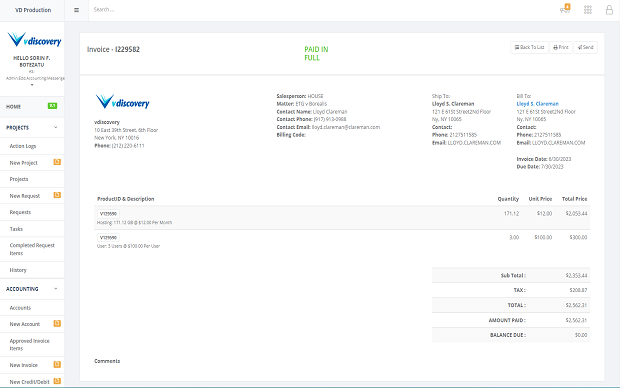Click the green badge beside Home
This screenshot has width=620, height=388.
(52, 106)
